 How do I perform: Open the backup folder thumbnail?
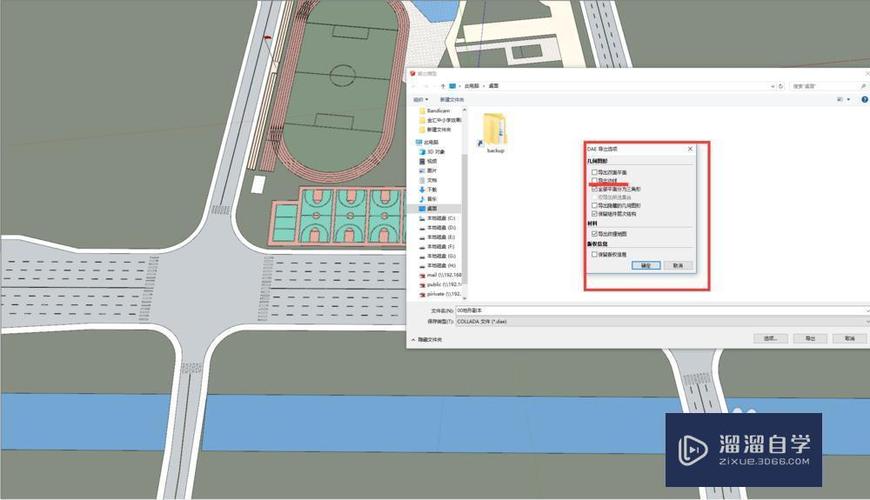click(495, 133)
